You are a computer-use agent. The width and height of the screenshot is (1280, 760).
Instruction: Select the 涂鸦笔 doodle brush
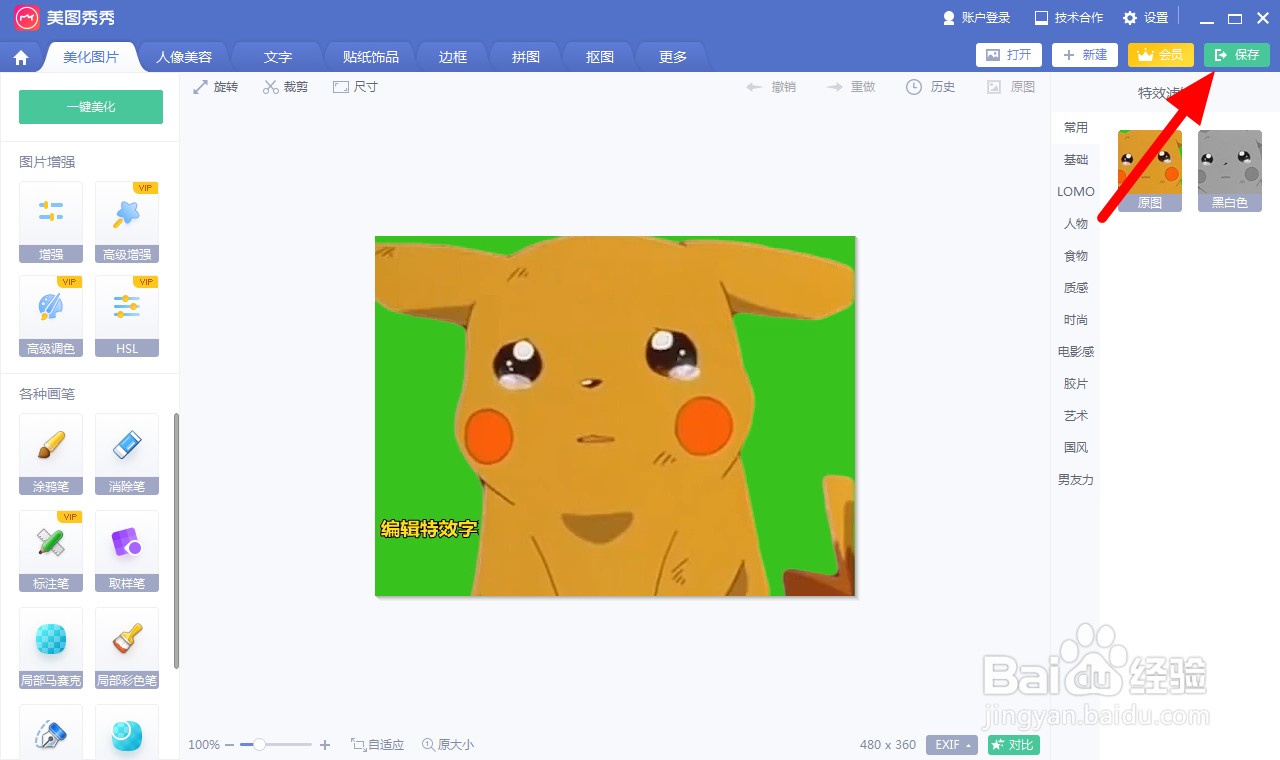click(x=51, y=454)
